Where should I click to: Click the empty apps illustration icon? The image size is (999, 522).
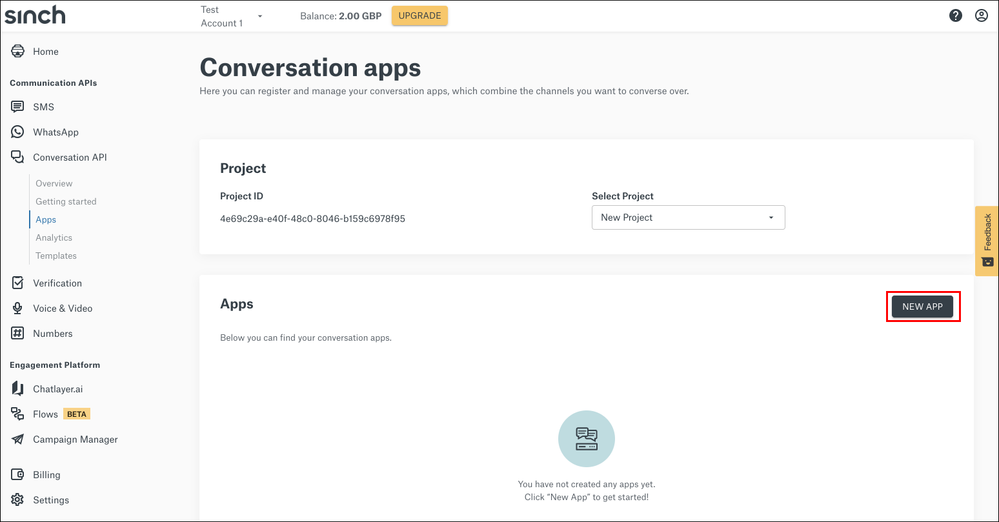click(586, 439)
